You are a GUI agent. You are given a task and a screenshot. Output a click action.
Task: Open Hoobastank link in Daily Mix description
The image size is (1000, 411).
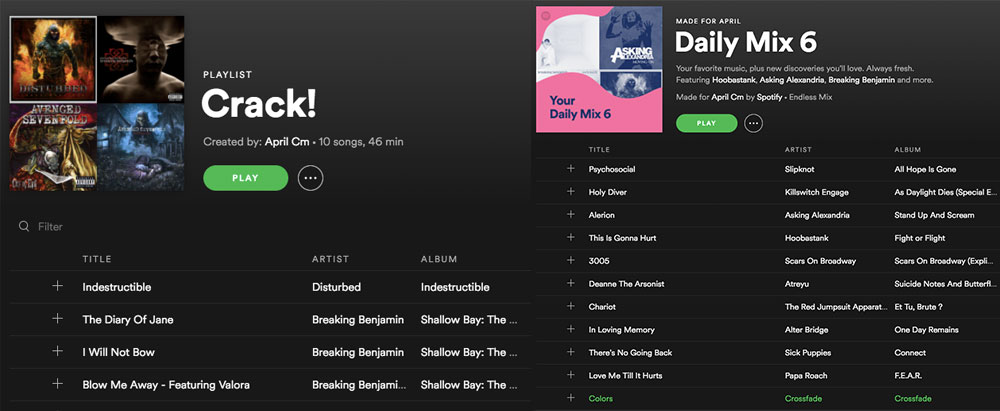click(x=733, y=80)
